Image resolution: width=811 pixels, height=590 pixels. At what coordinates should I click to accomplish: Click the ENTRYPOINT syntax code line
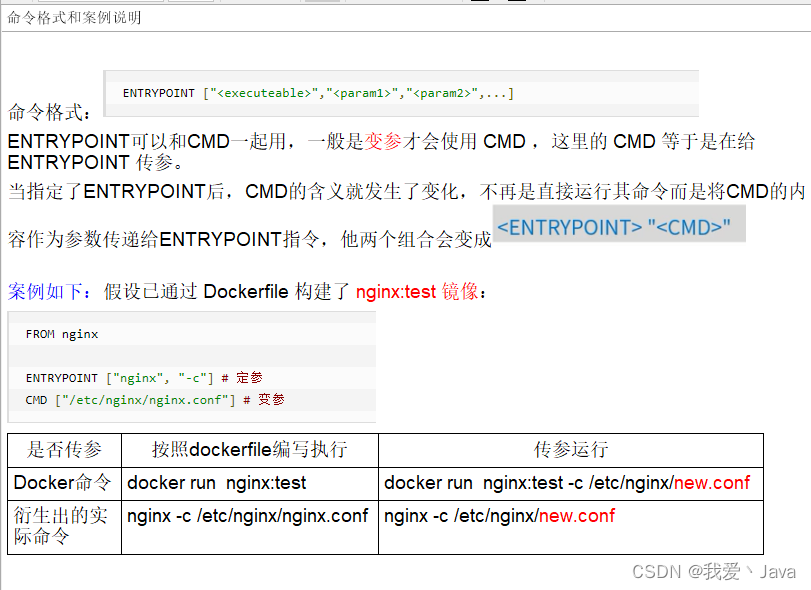click(x=318, y=93)
